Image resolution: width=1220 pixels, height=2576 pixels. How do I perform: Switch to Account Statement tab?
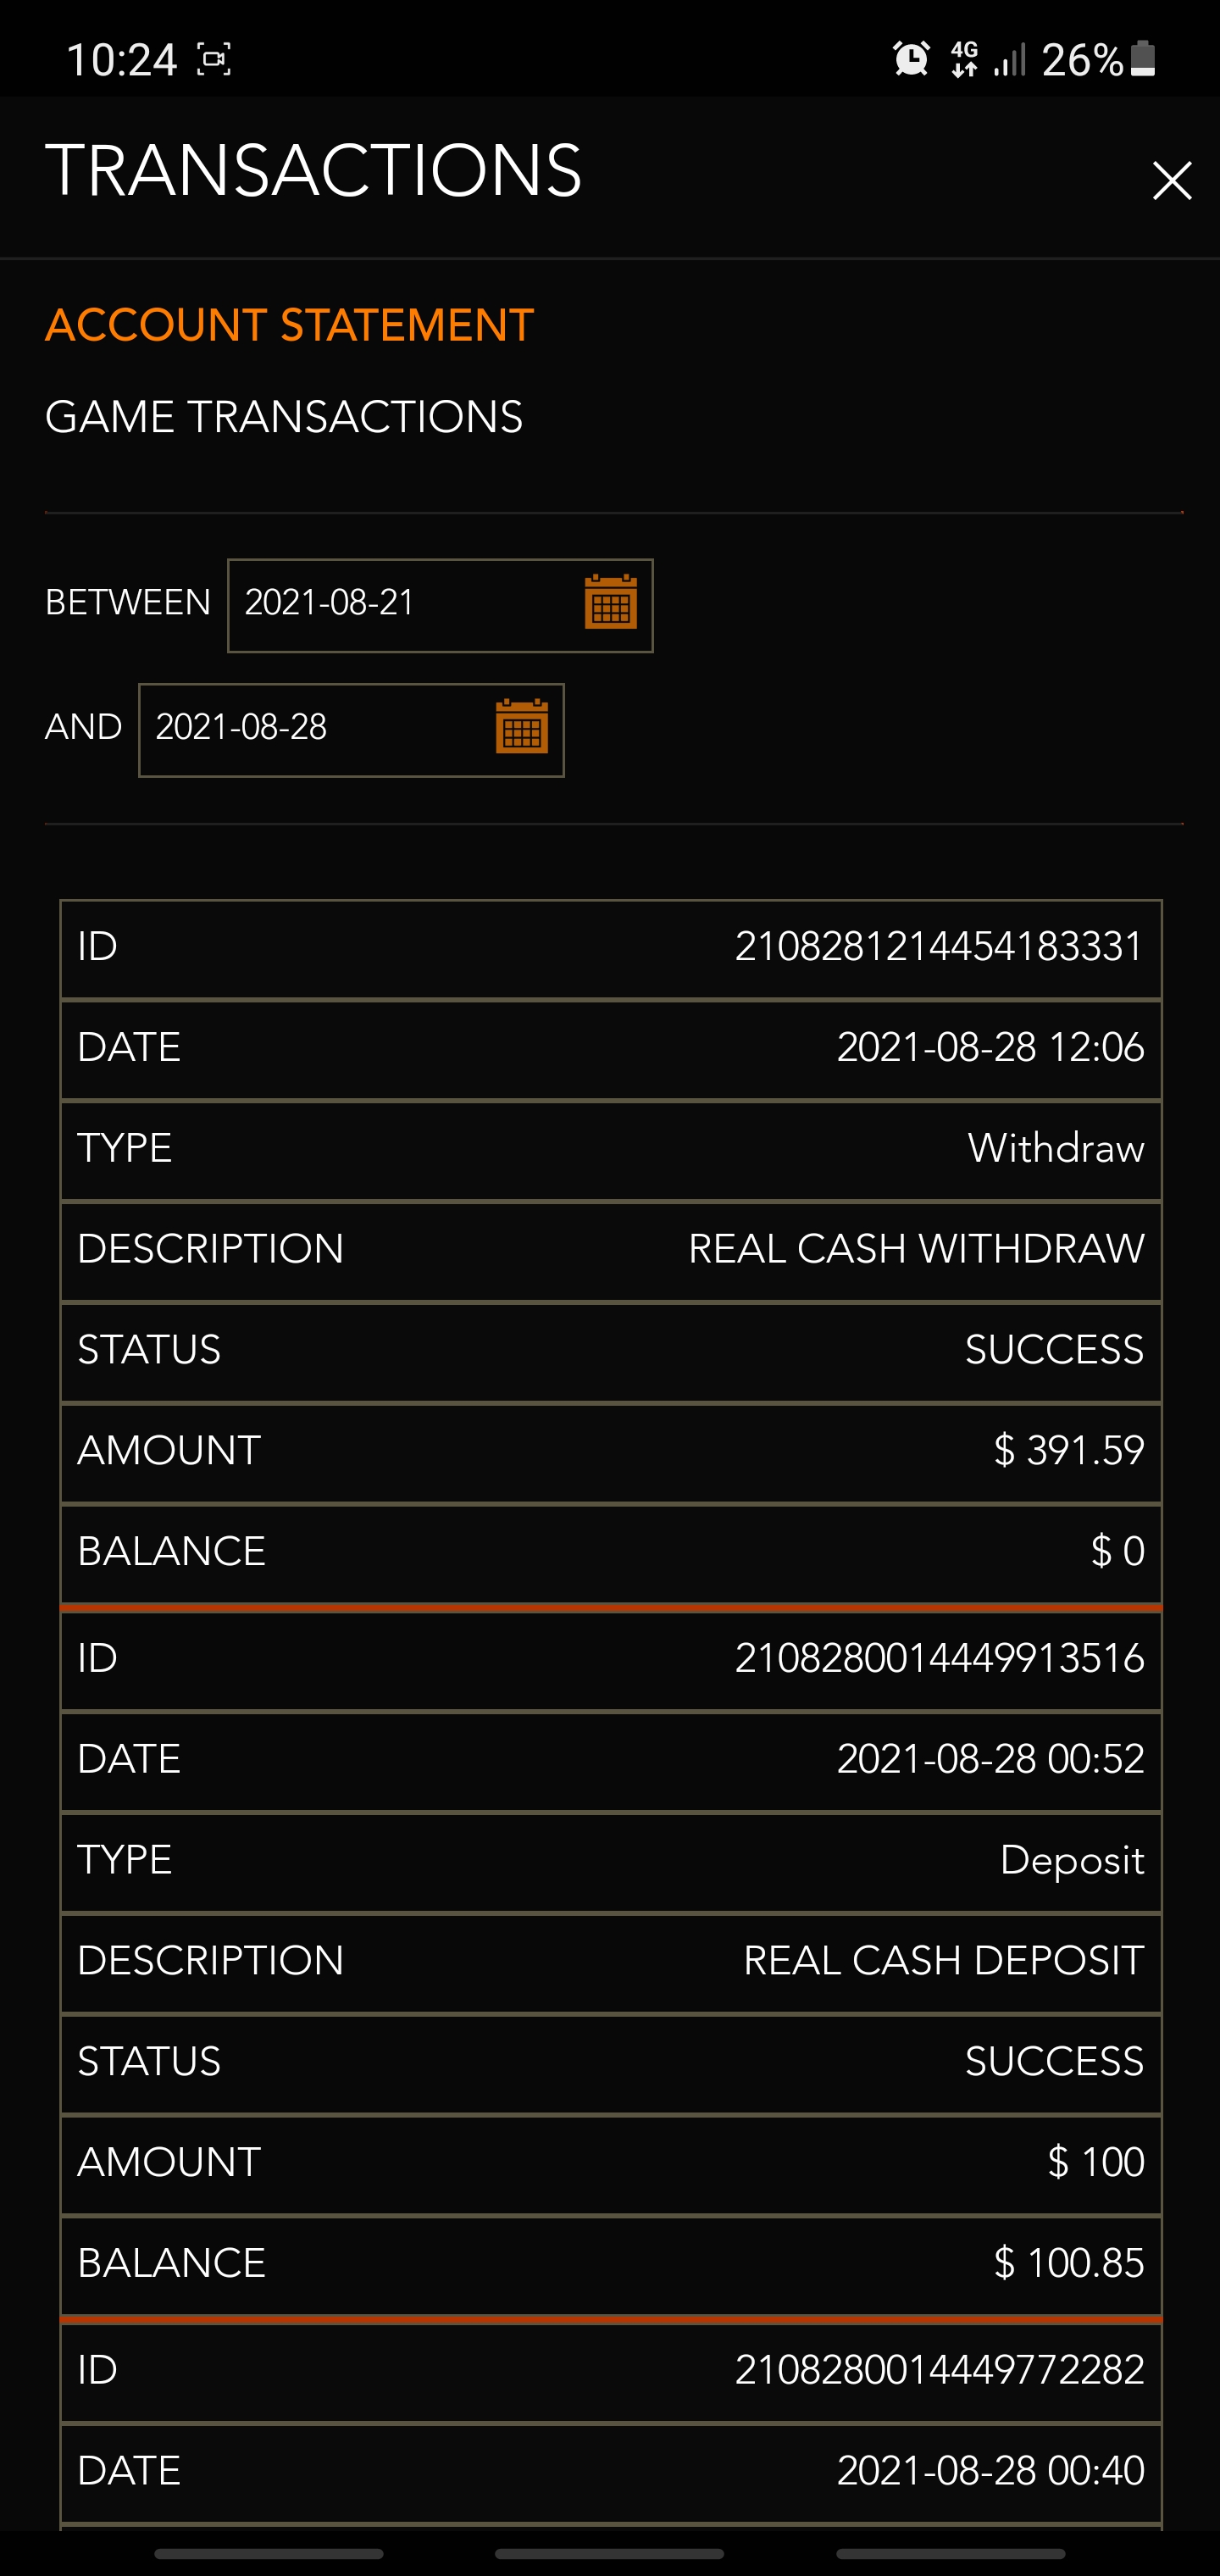click(x=289, y=326)
